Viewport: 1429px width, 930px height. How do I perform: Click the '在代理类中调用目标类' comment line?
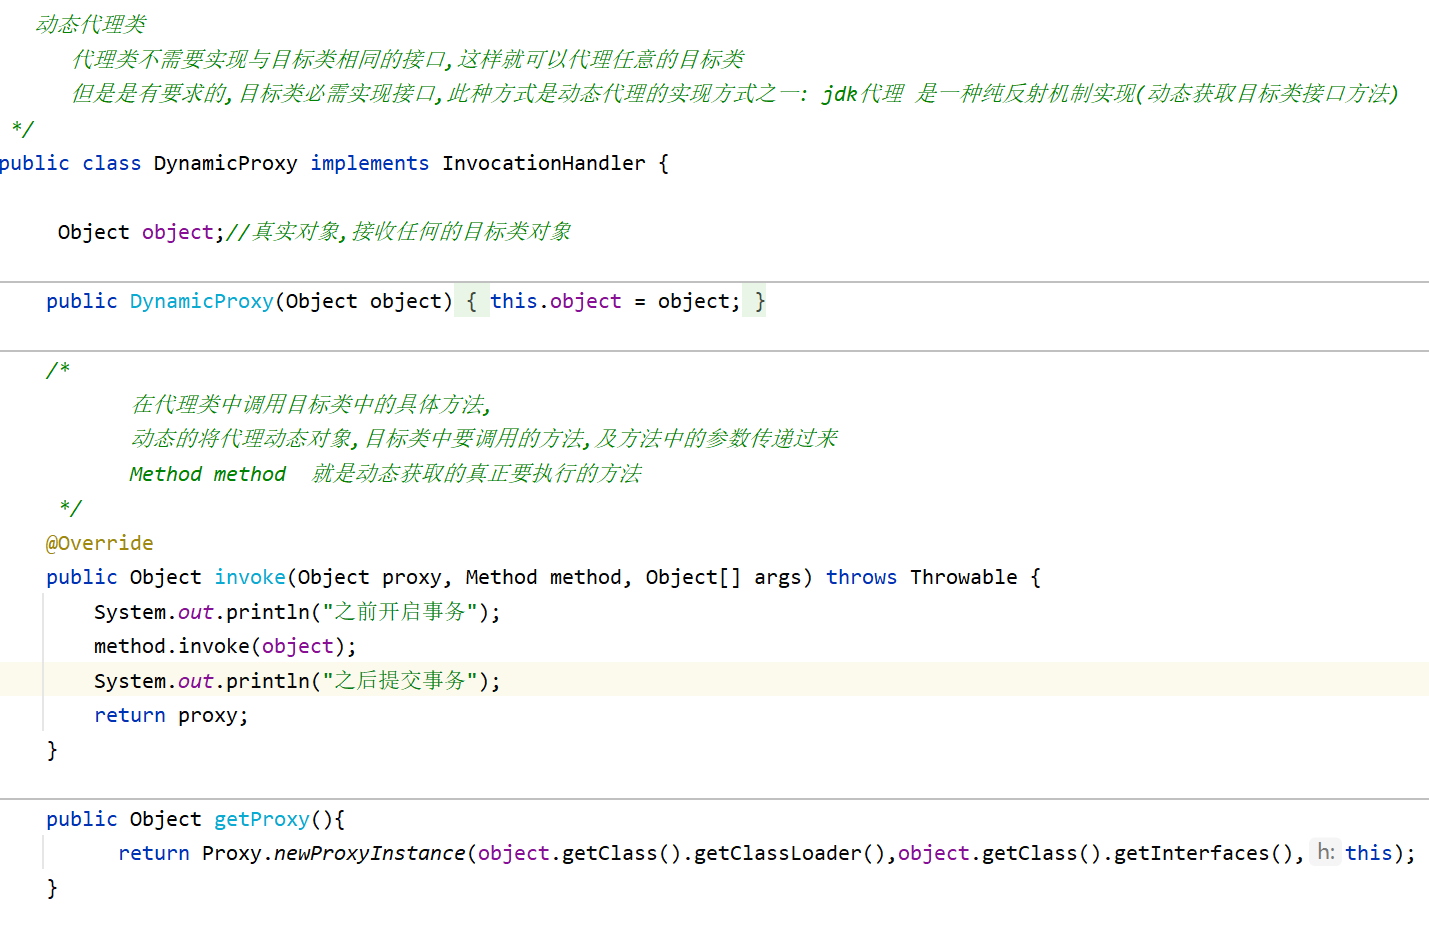(x=311, y=404)
